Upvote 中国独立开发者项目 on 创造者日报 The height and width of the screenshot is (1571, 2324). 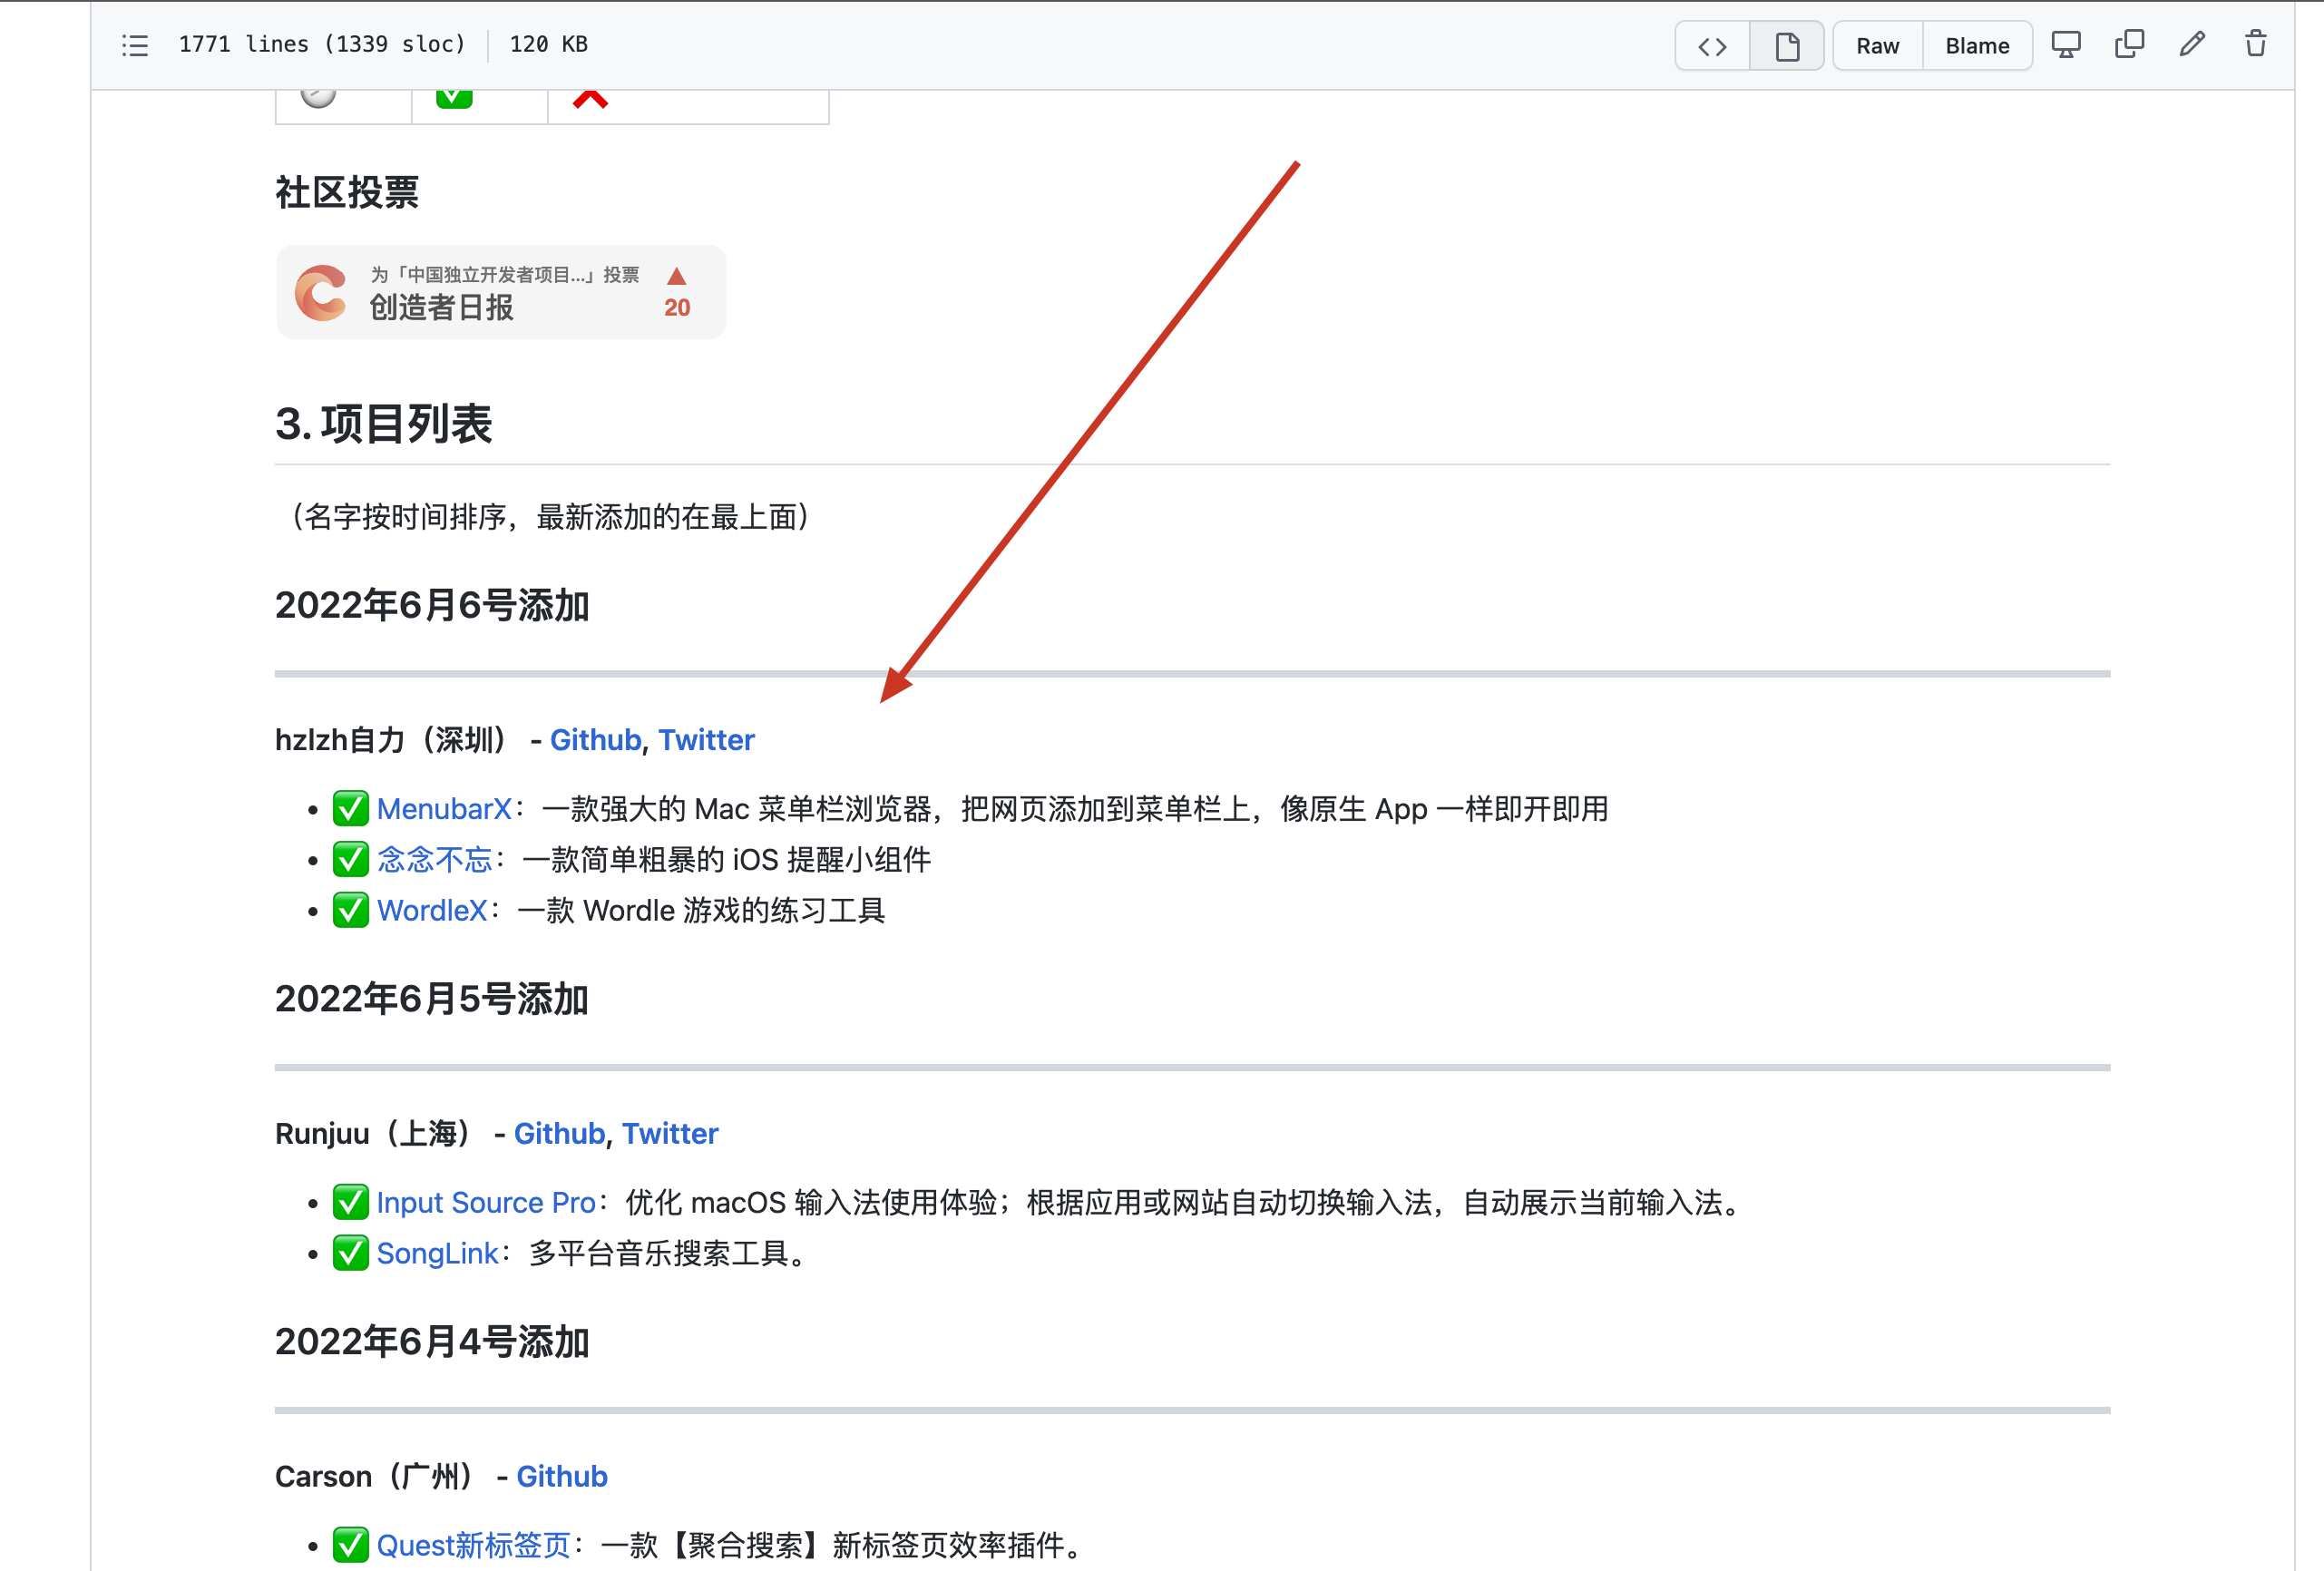pos(677,278)
